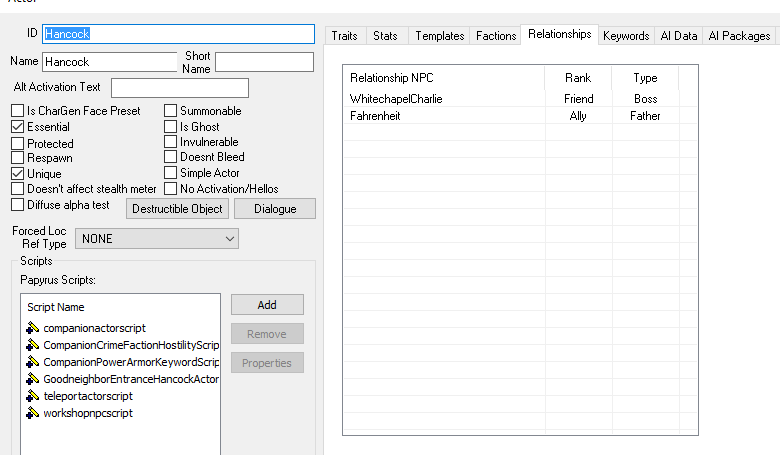
Task: Click the script Properties button
Action: pos(267,363)
